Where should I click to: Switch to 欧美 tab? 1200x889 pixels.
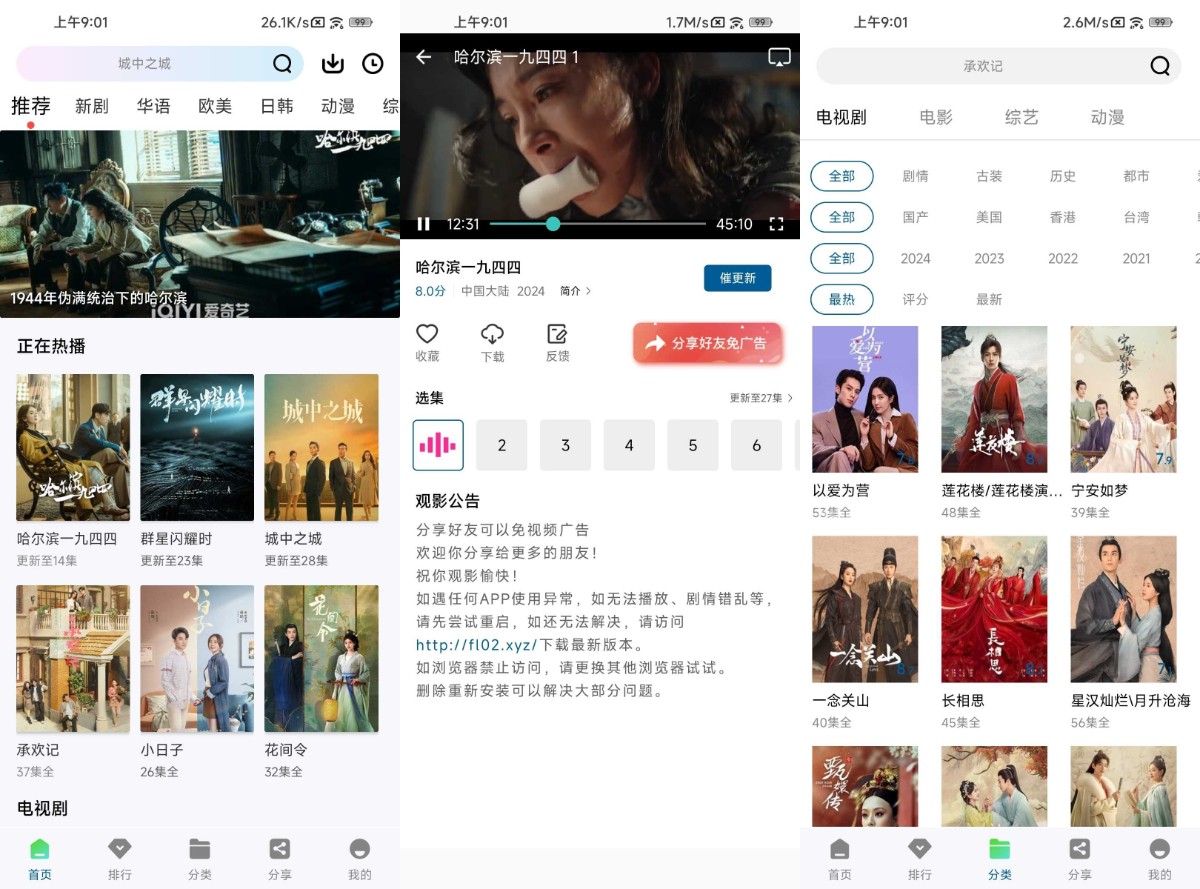tap(215, 106)
